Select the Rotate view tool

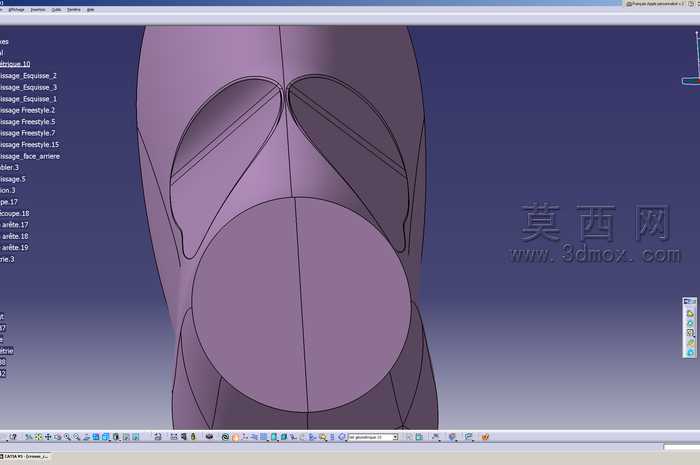pos(58,437)
